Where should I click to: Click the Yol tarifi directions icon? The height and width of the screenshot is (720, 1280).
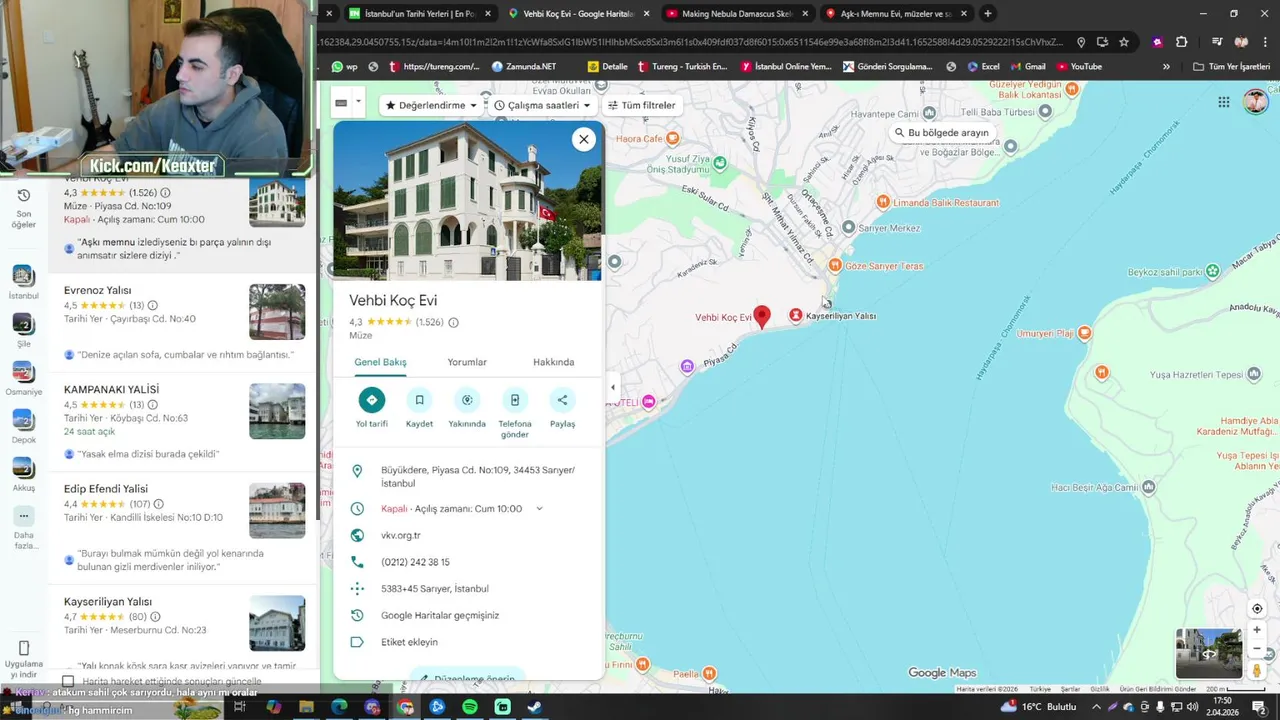pyautogui.click(x=371, y=400)
